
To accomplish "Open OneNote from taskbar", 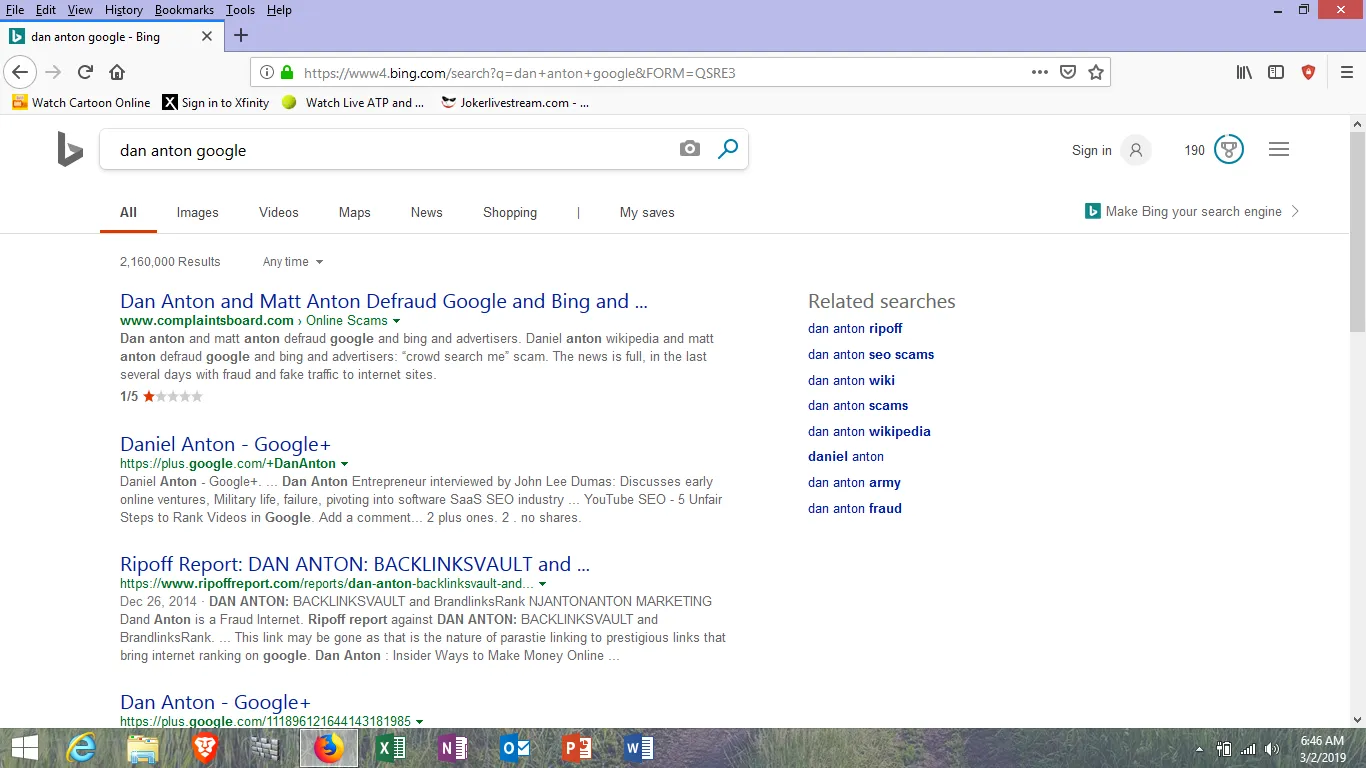I will point(453,748).
